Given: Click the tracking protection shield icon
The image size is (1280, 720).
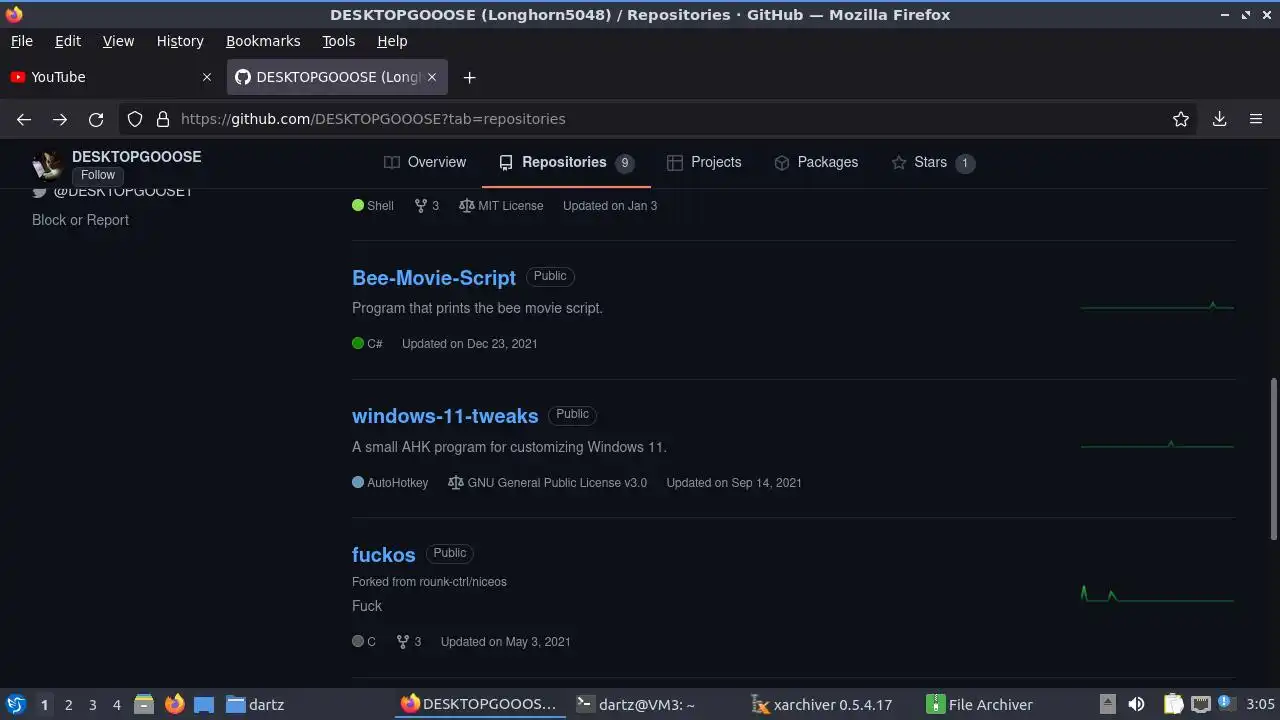Looking at the screenshot, I should (135, 119).
